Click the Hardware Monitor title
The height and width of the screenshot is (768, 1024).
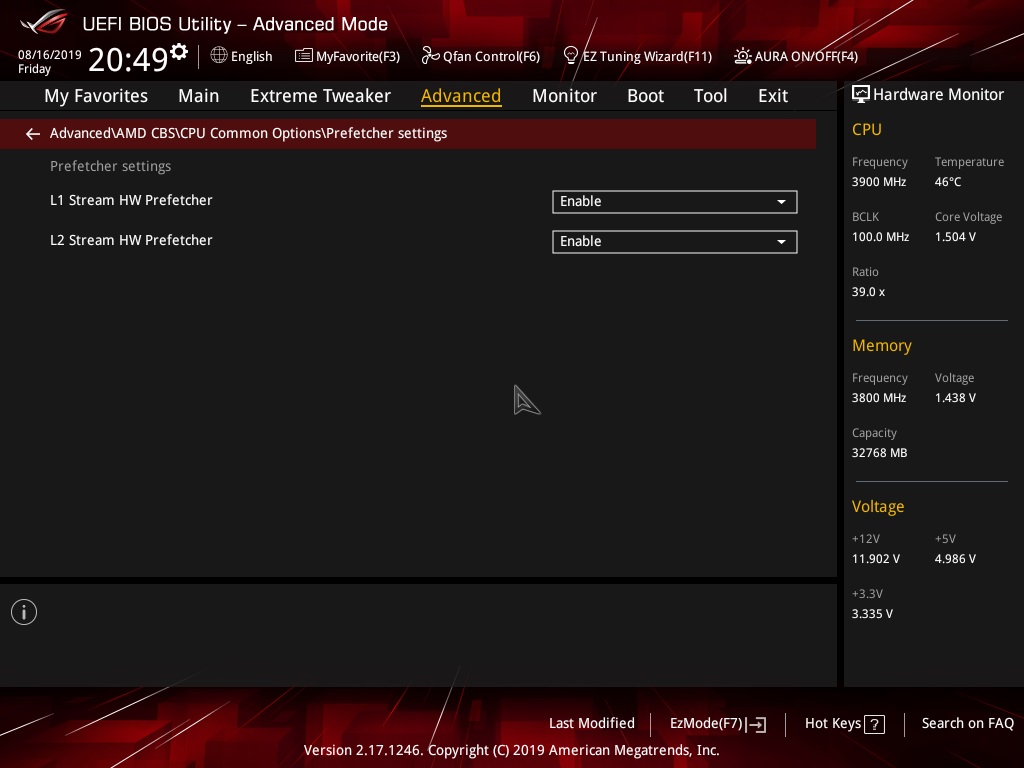click(x=938, y=95)
